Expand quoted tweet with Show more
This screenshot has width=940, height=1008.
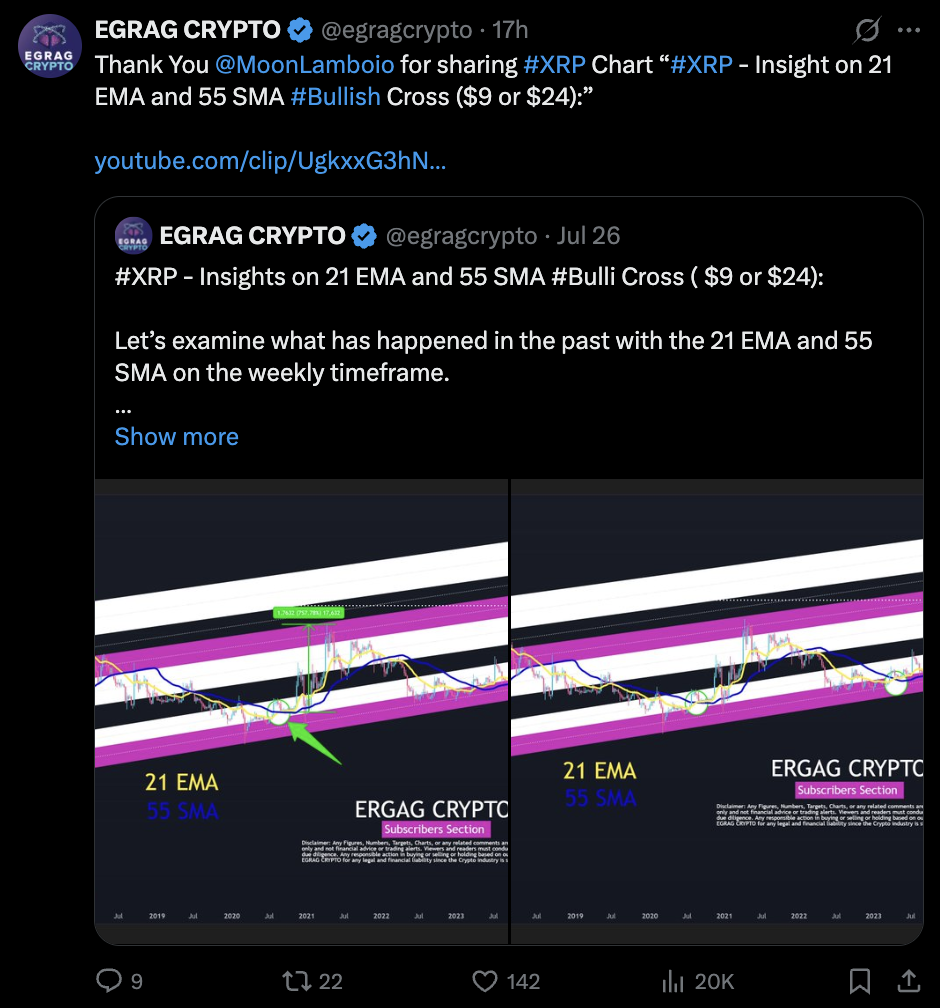point(176,436)
